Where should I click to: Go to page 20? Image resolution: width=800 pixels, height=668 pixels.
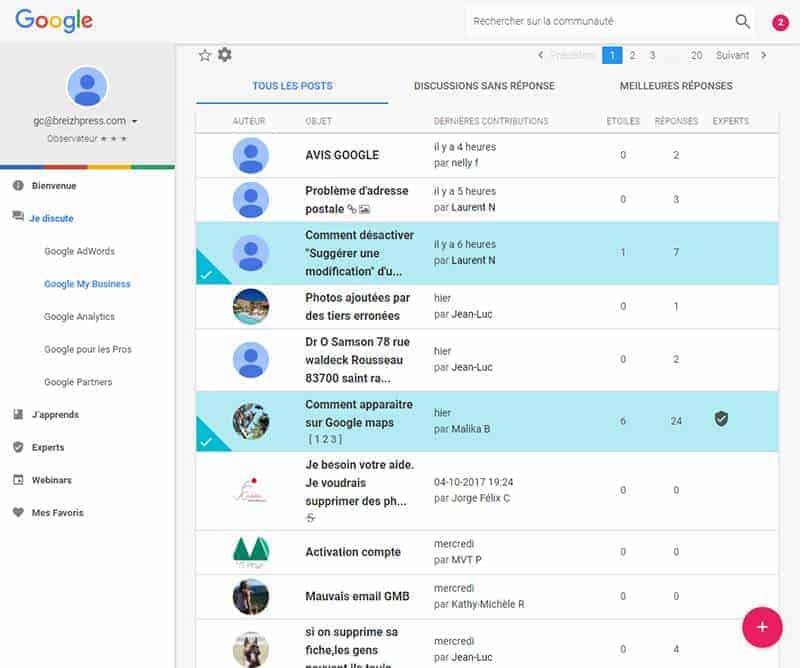point(696,55)
